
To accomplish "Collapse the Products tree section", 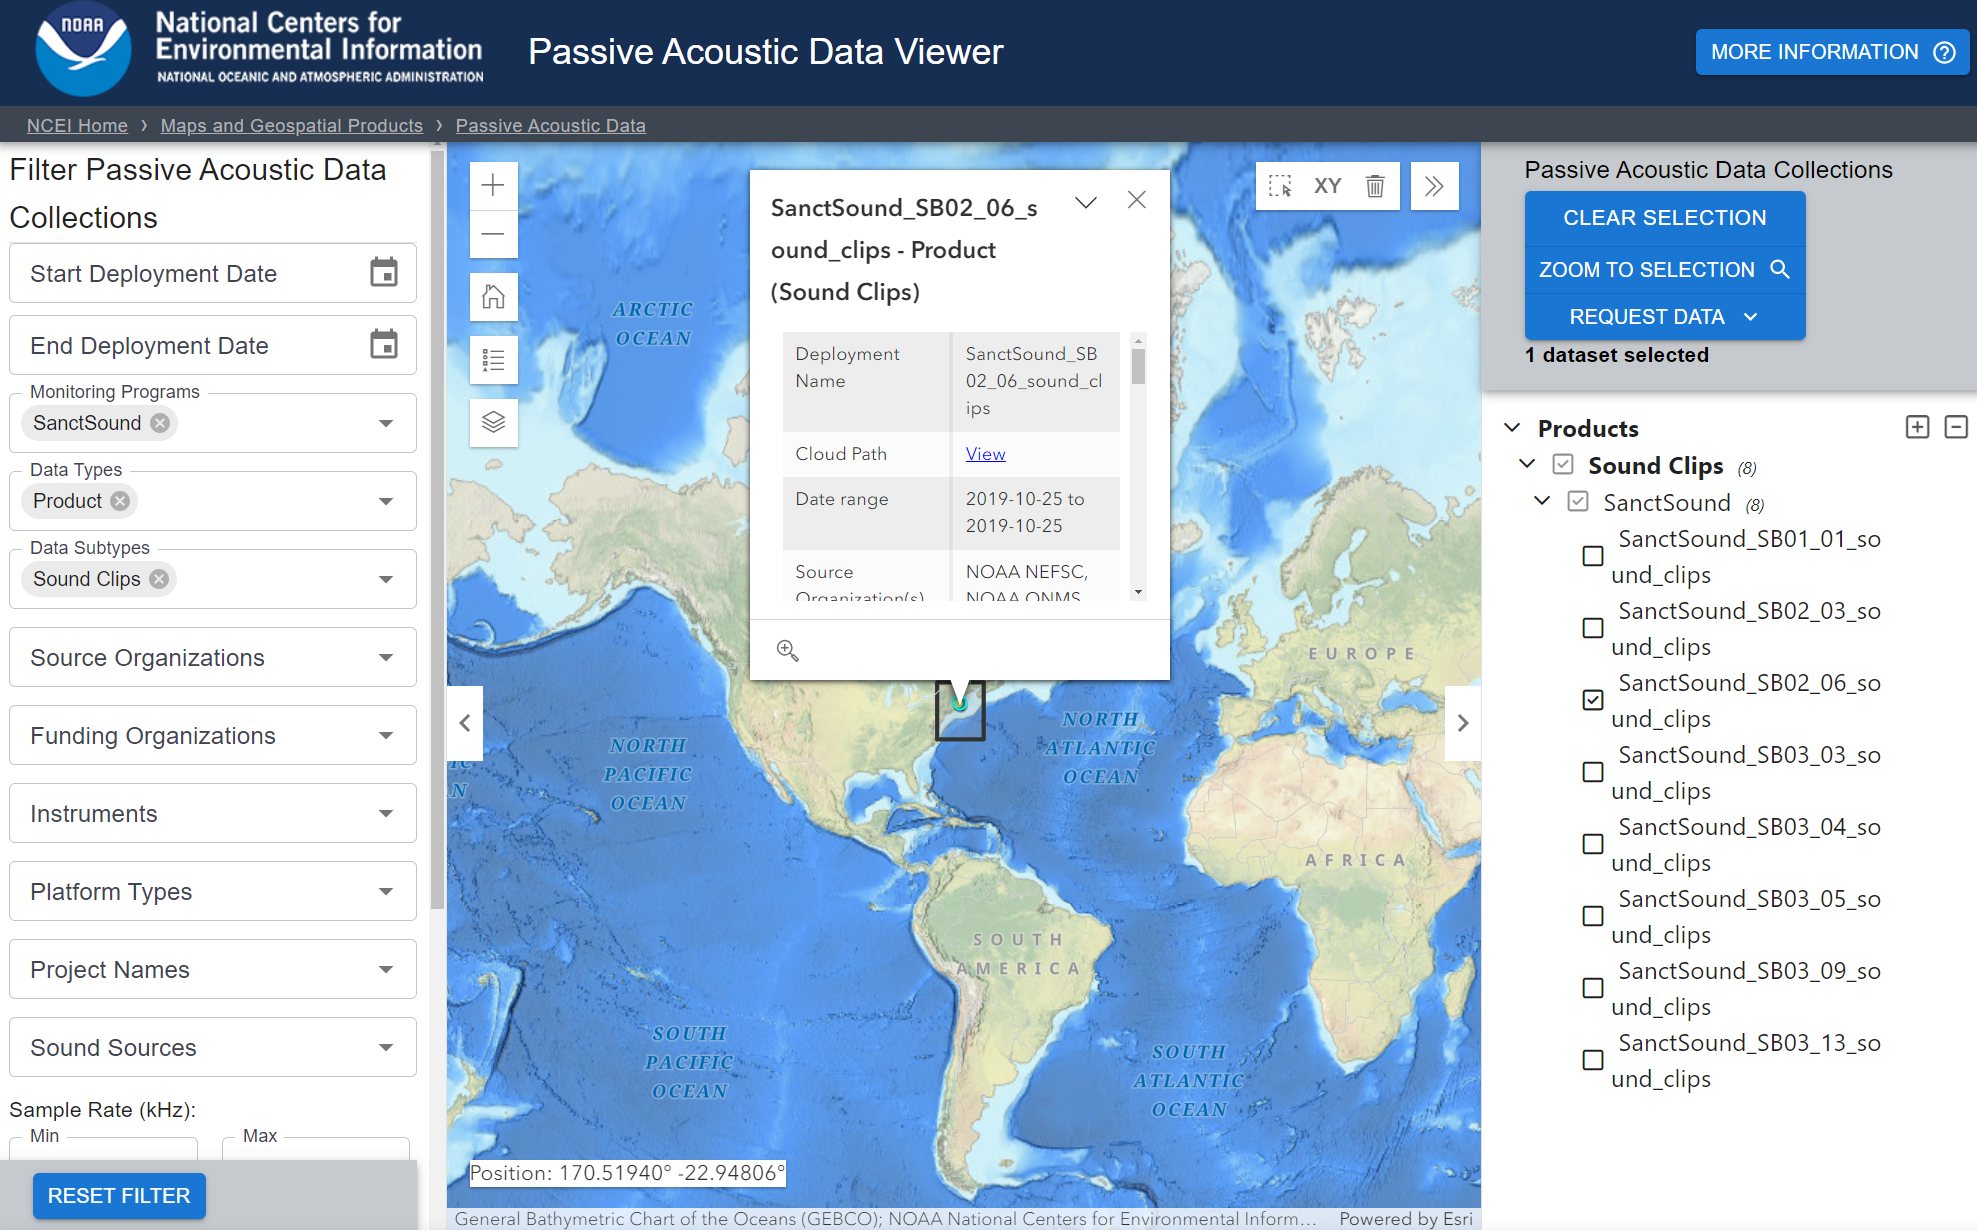I will click(1512, 428).
